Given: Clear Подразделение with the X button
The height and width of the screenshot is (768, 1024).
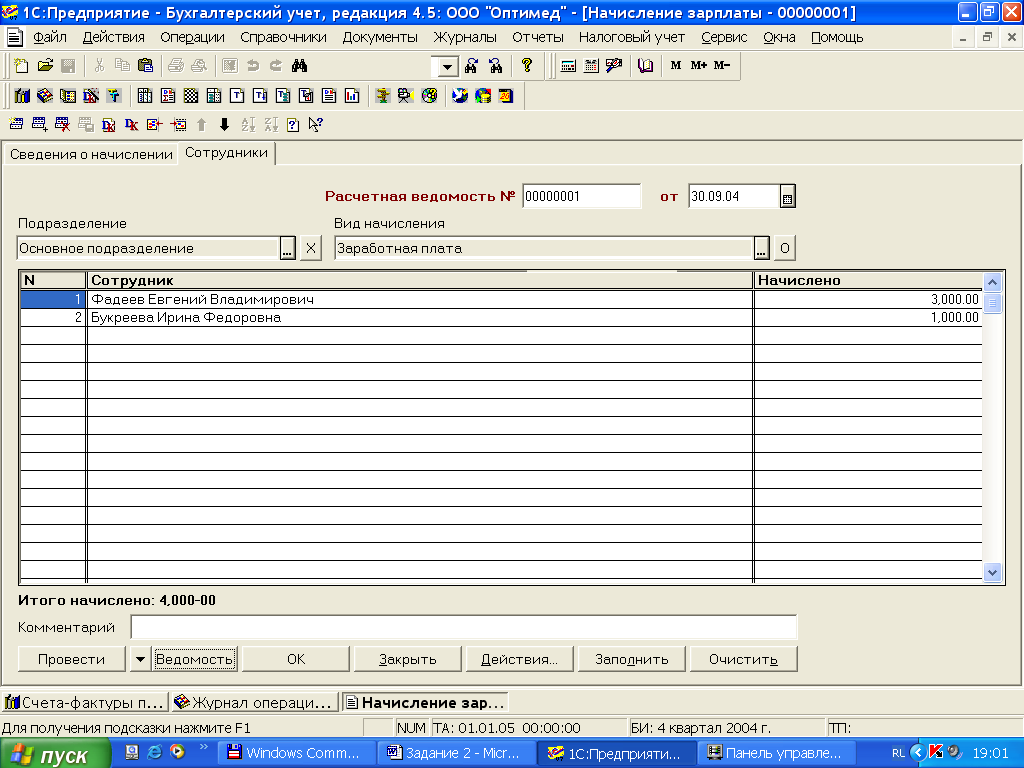Looking at the screenshot, I should pos(311,248).
